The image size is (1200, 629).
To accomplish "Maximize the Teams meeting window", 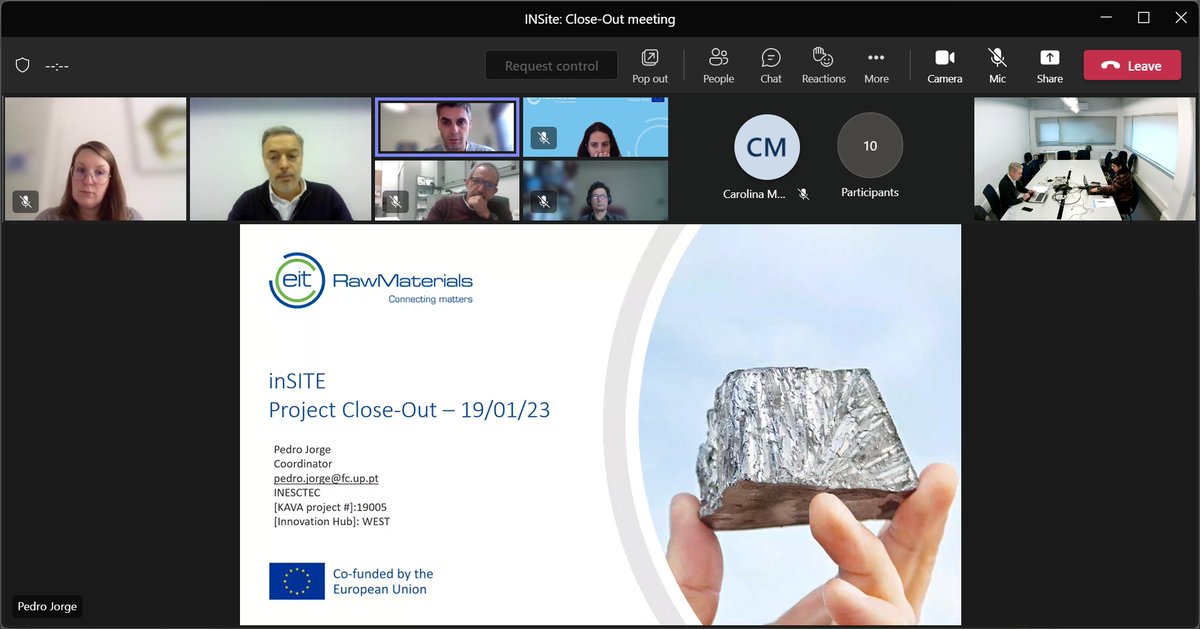I will tap(1144, 18).
